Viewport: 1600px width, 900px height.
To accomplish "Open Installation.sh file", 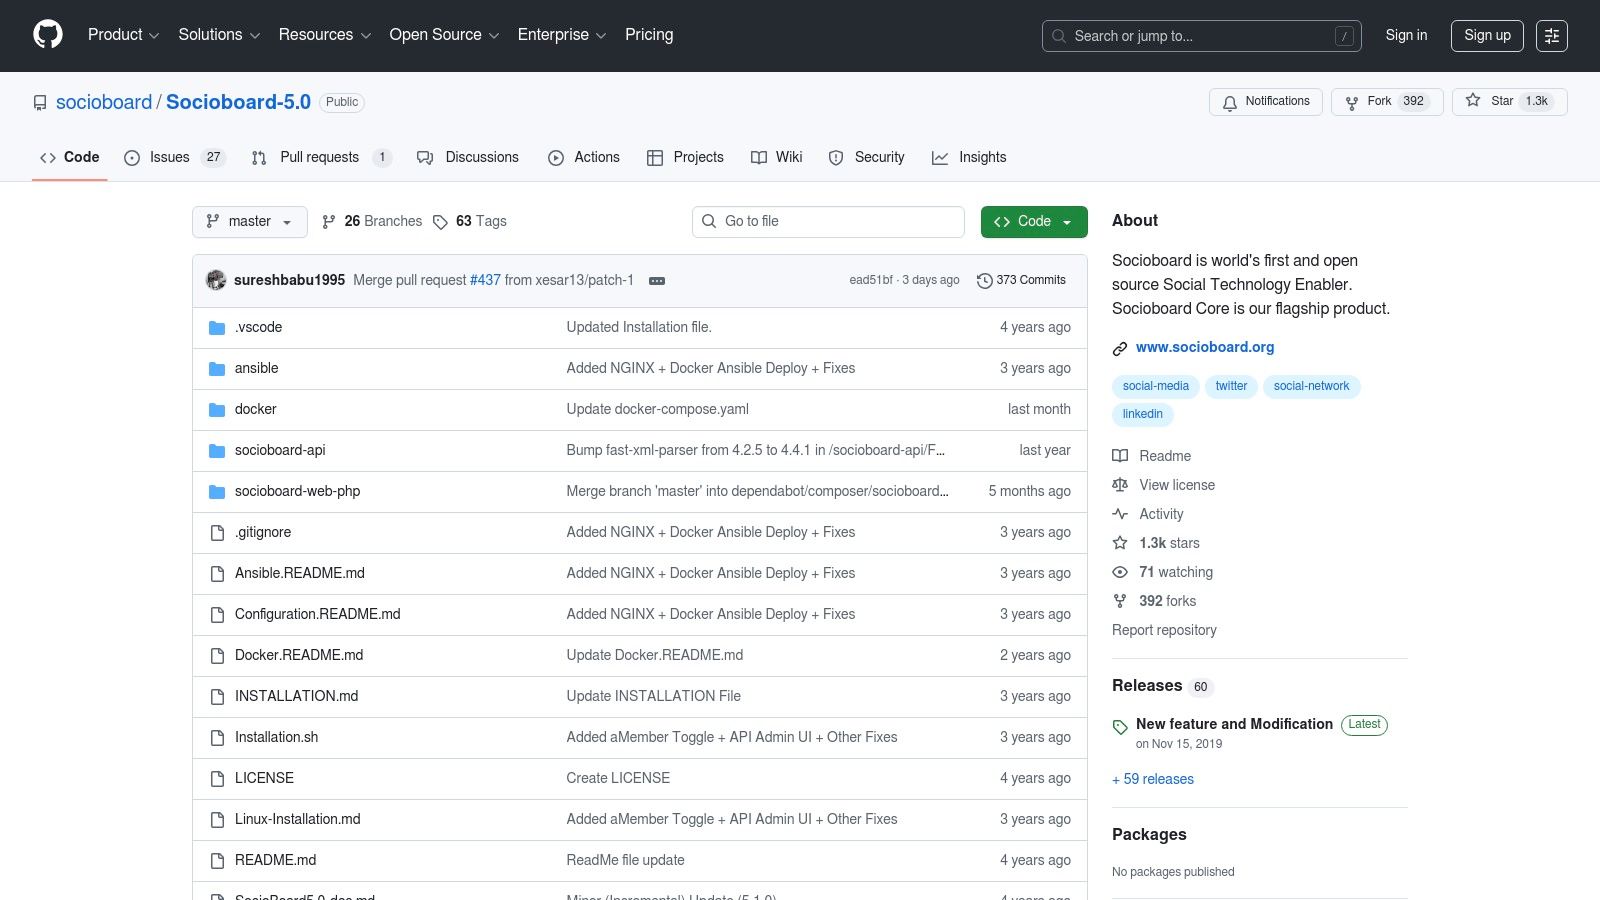I will point(276,737).
